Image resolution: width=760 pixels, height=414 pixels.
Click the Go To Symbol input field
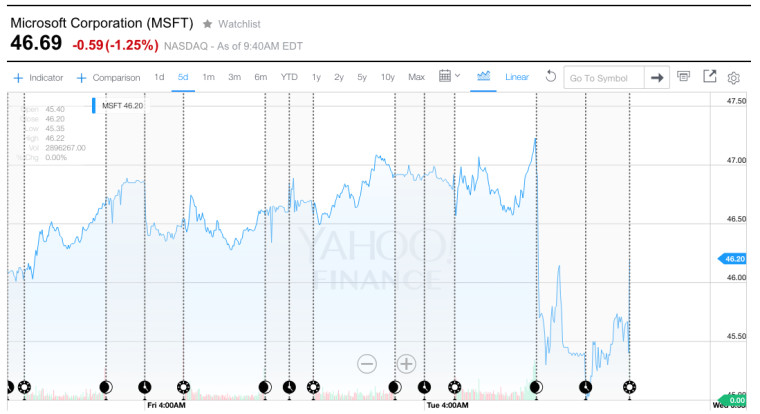602,77
